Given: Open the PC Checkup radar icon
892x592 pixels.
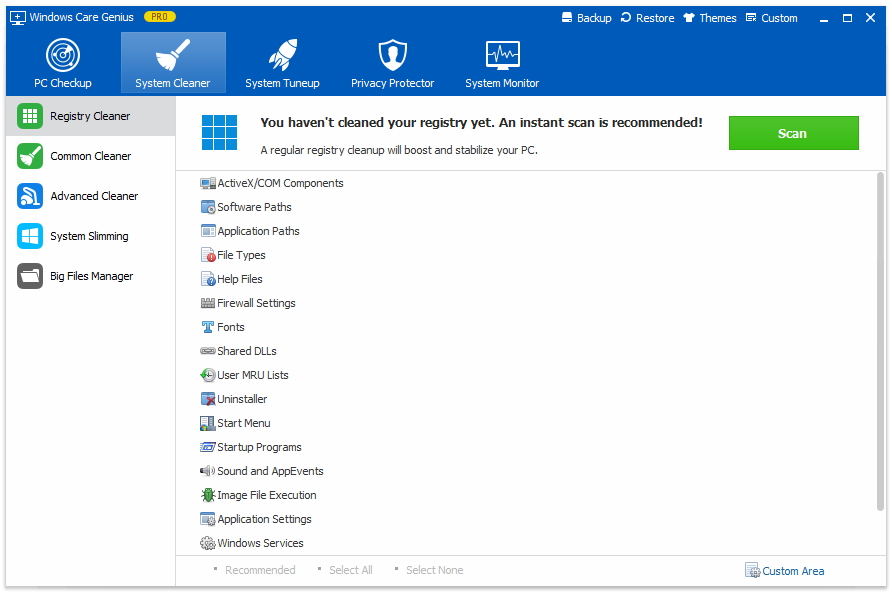Looking at the screenshot, I should tap(63, 55).
